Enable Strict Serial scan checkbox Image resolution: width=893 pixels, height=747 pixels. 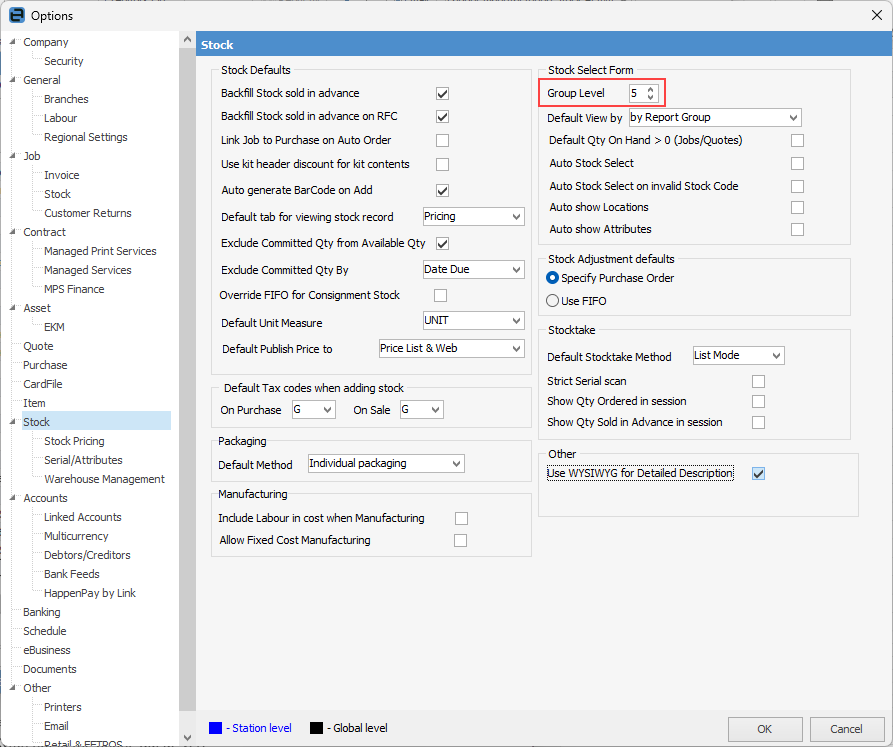click(x=758, y=381)
